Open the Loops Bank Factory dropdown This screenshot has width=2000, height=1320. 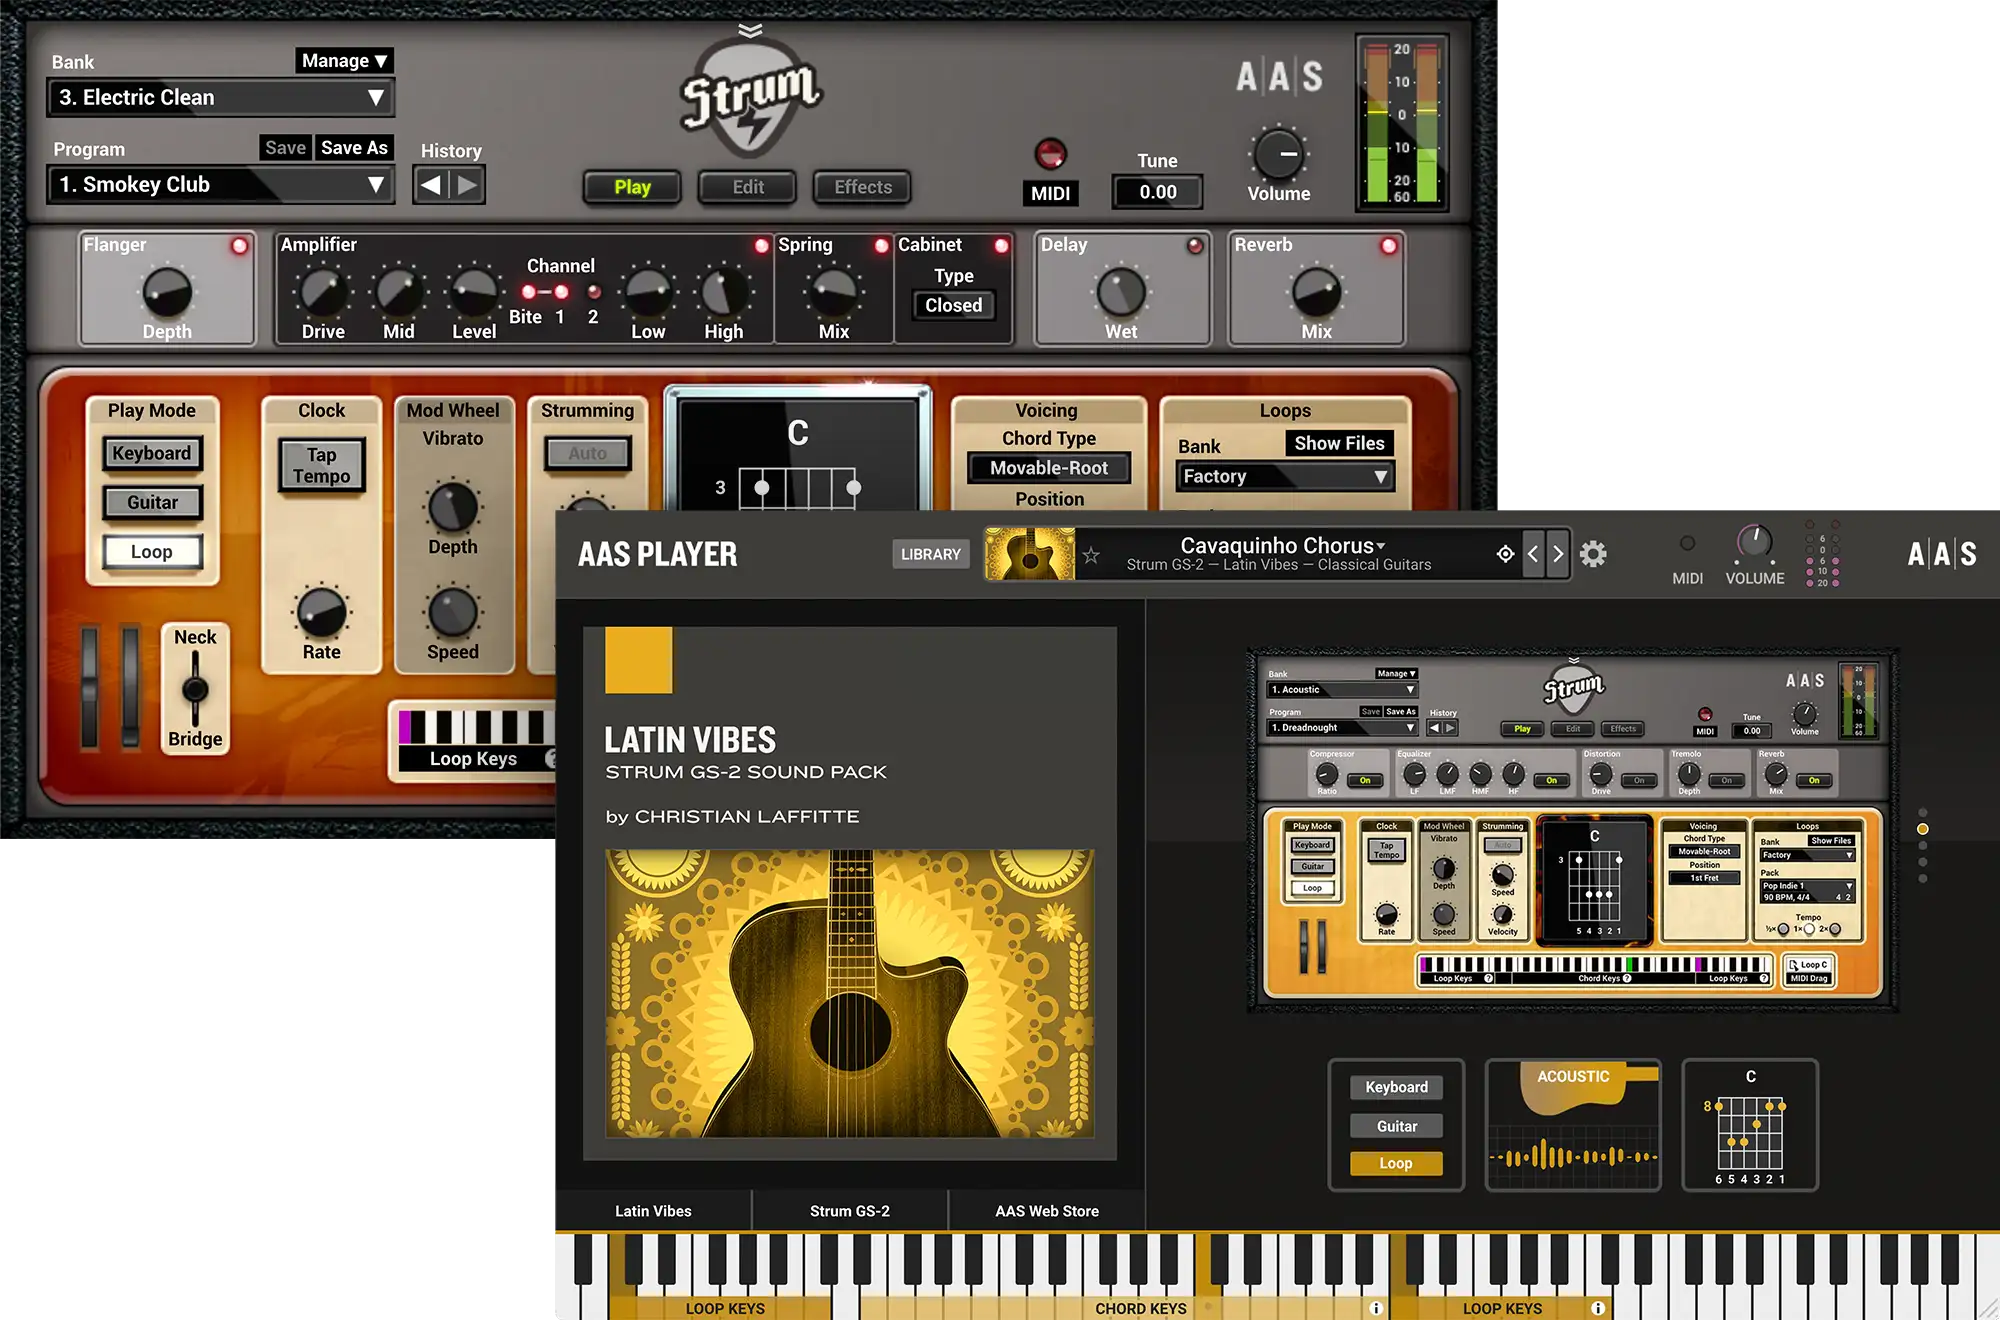[1285, 477]
